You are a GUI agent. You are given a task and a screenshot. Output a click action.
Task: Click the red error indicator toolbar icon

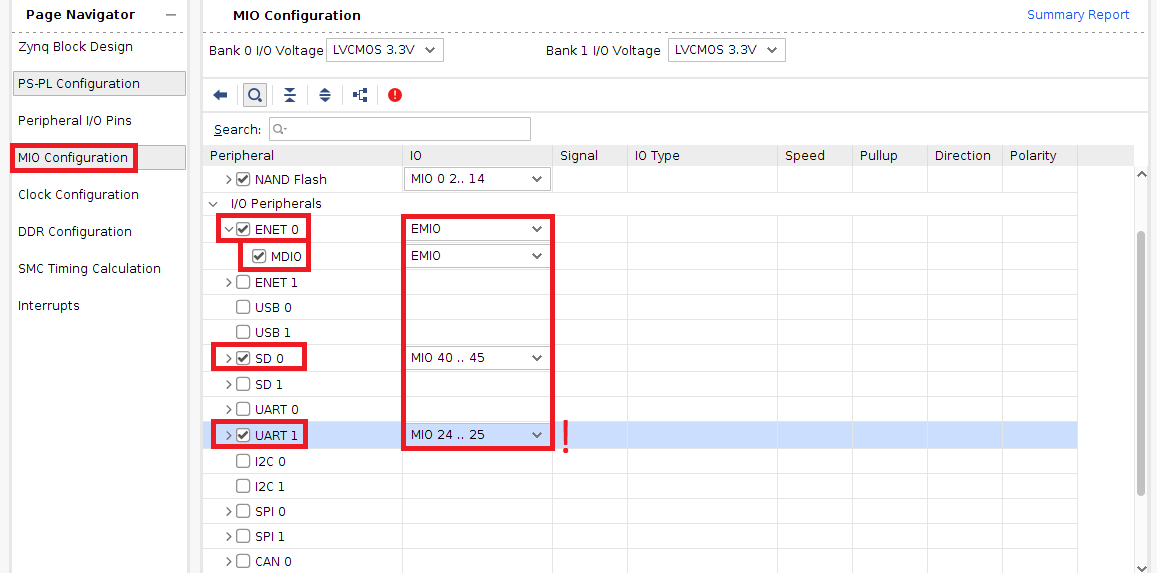395,95
